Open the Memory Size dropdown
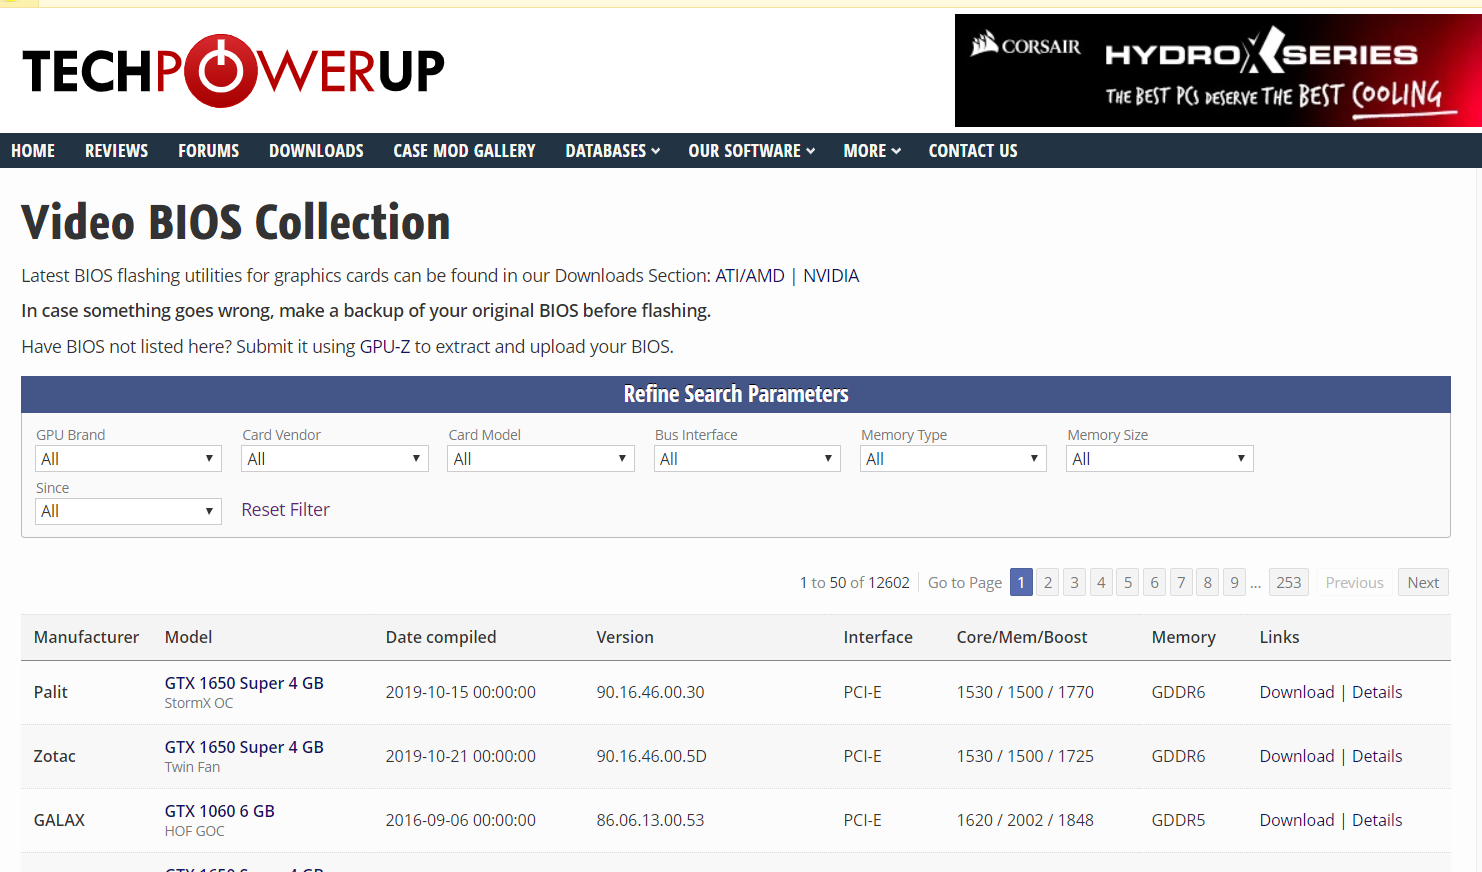Viewport: 1482px width, 872px height. click(x=1160, y=459)
